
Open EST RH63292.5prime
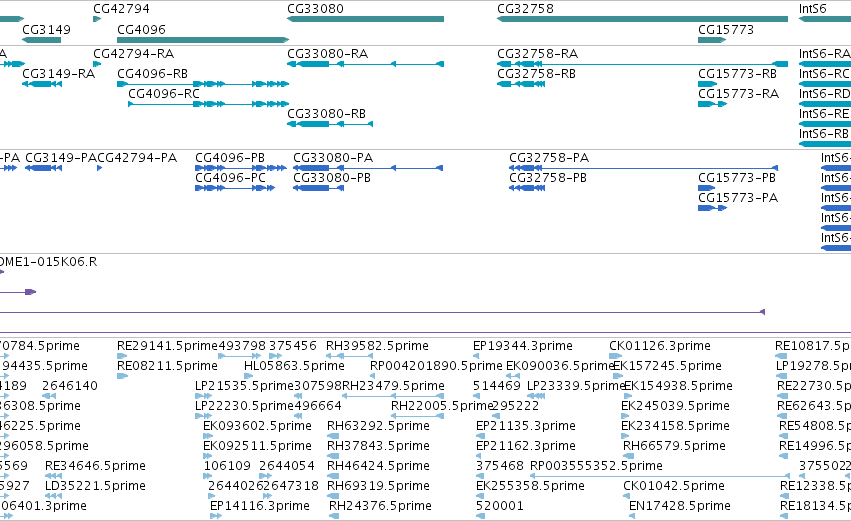pyautogui.click(x=378, y=426)
